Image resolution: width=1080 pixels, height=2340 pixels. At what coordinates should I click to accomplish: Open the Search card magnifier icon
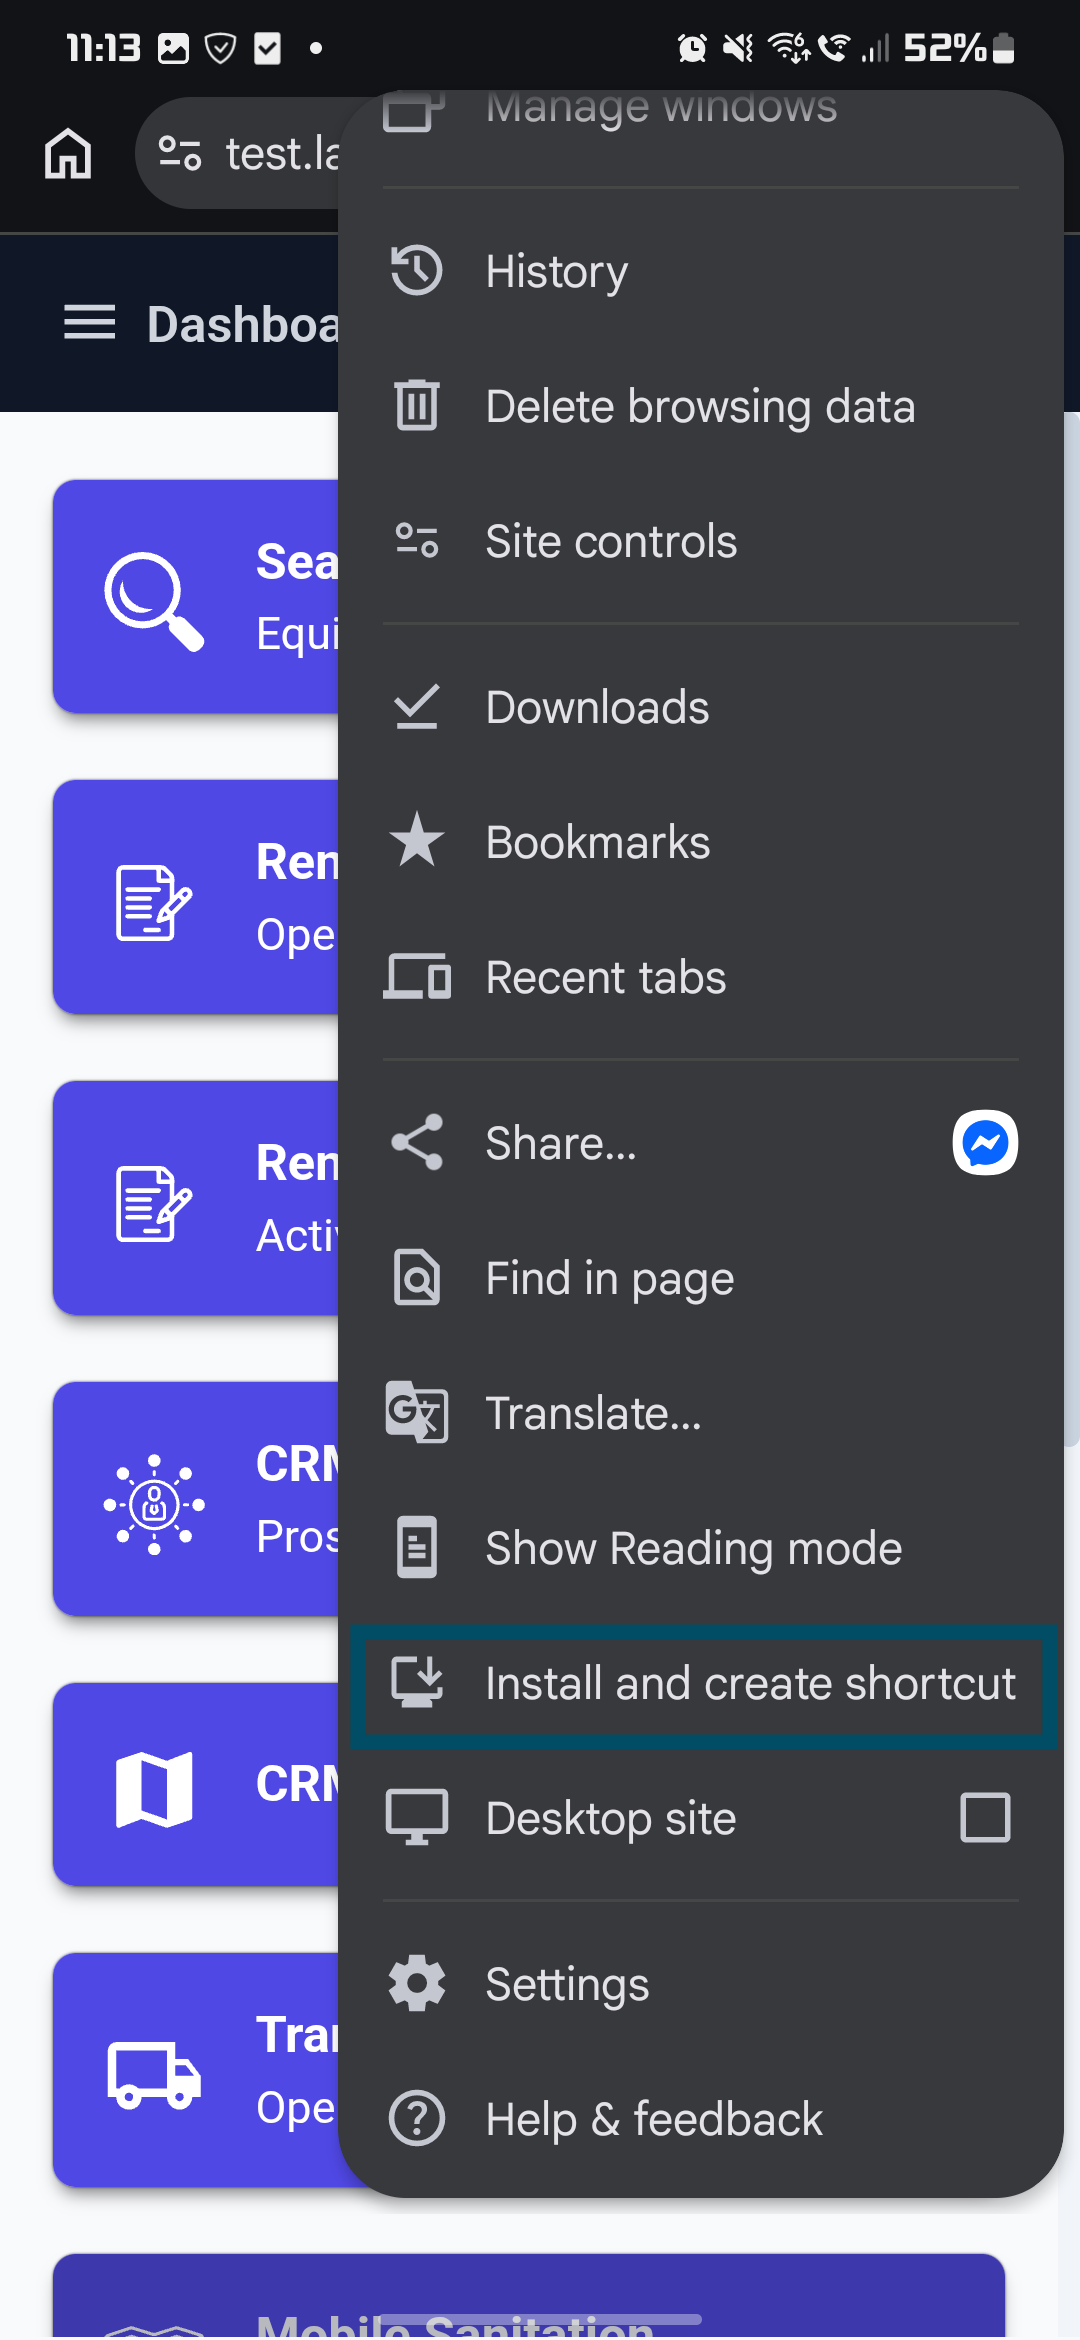pos(154,601)
